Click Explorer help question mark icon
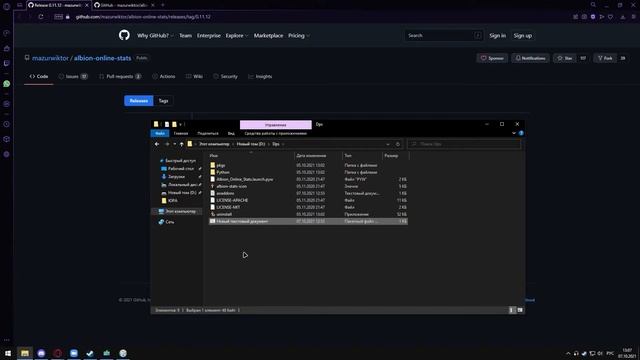 521,133
